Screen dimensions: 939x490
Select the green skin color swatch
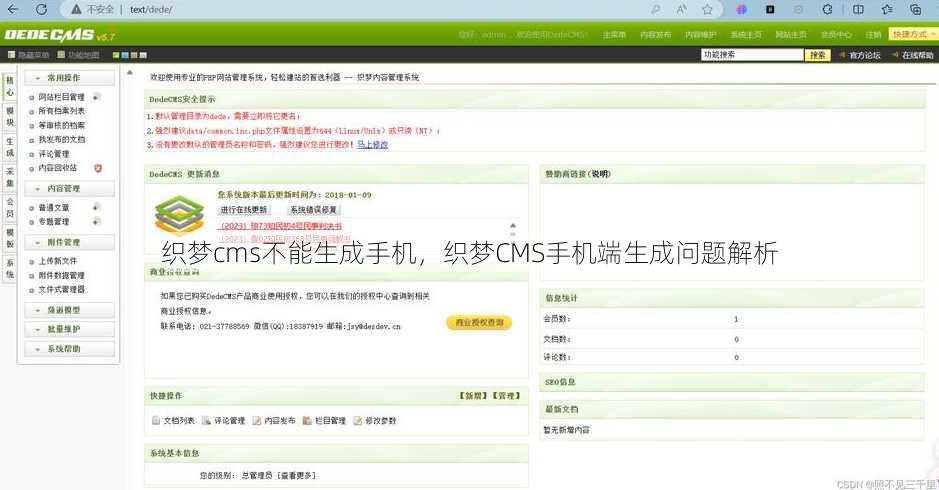coord(116,55)
